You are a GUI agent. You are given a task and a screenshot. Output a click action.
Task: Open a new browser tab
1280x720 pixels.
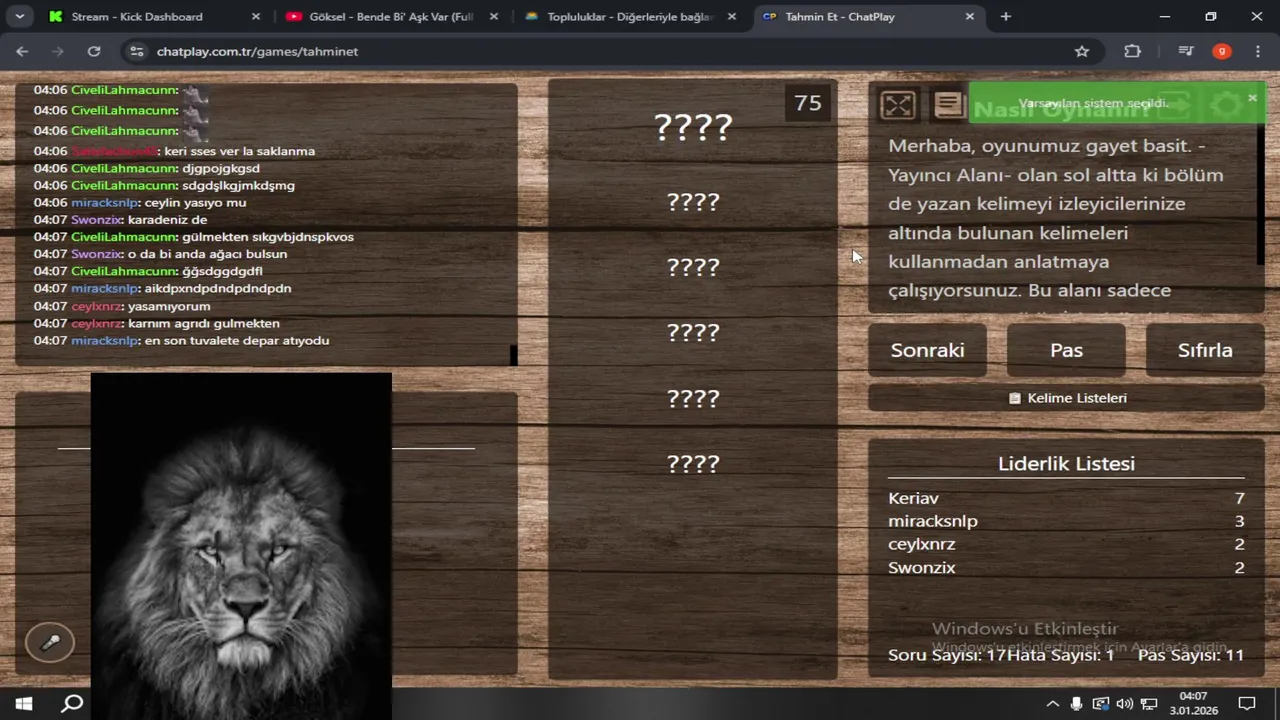click(x=1006, y=16)
